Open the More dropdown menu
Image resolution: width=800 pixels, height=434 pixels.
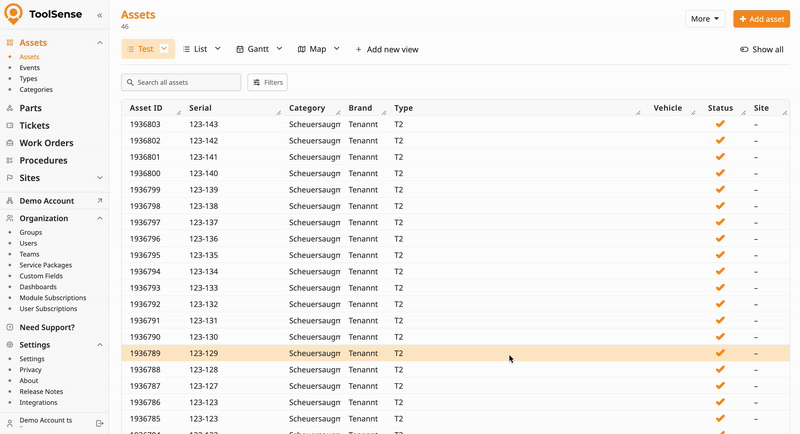click(705, 19)
